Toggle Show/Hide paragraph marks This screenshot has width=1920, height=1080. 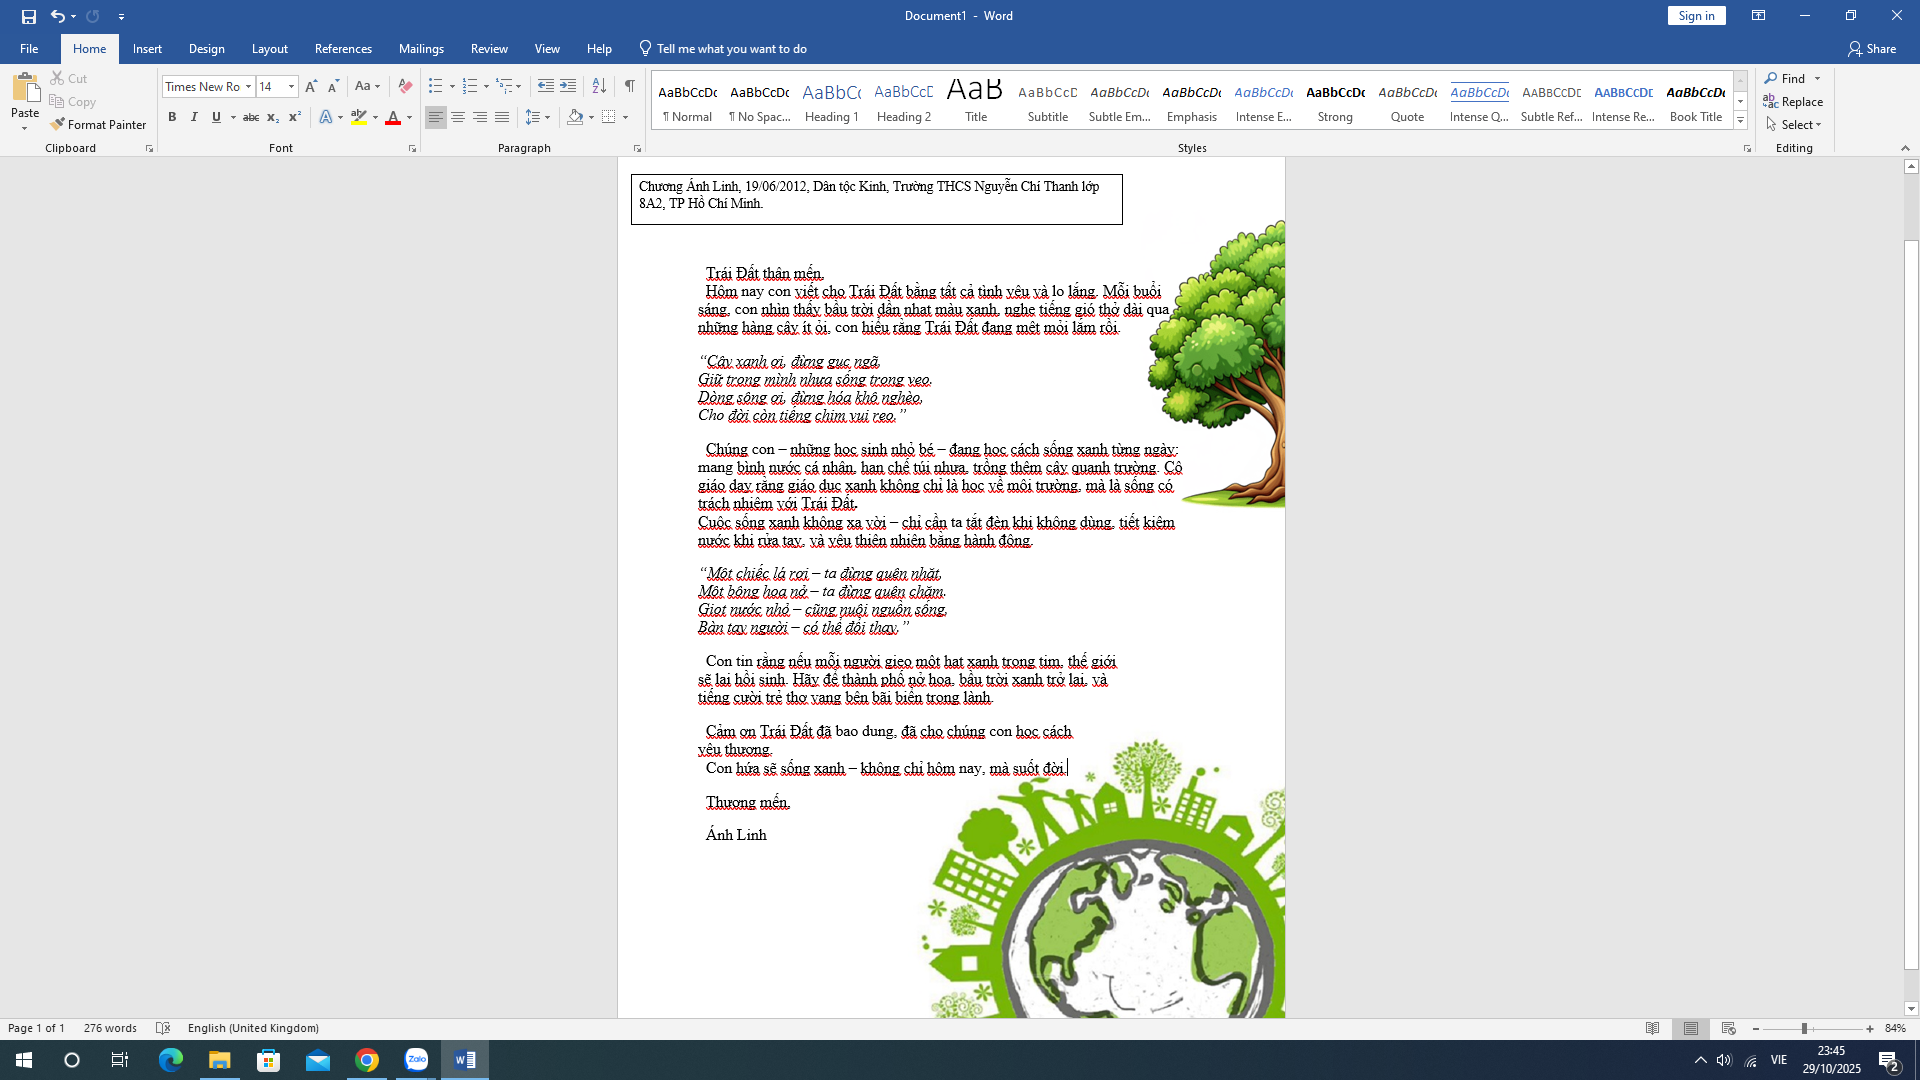(629, 86)
